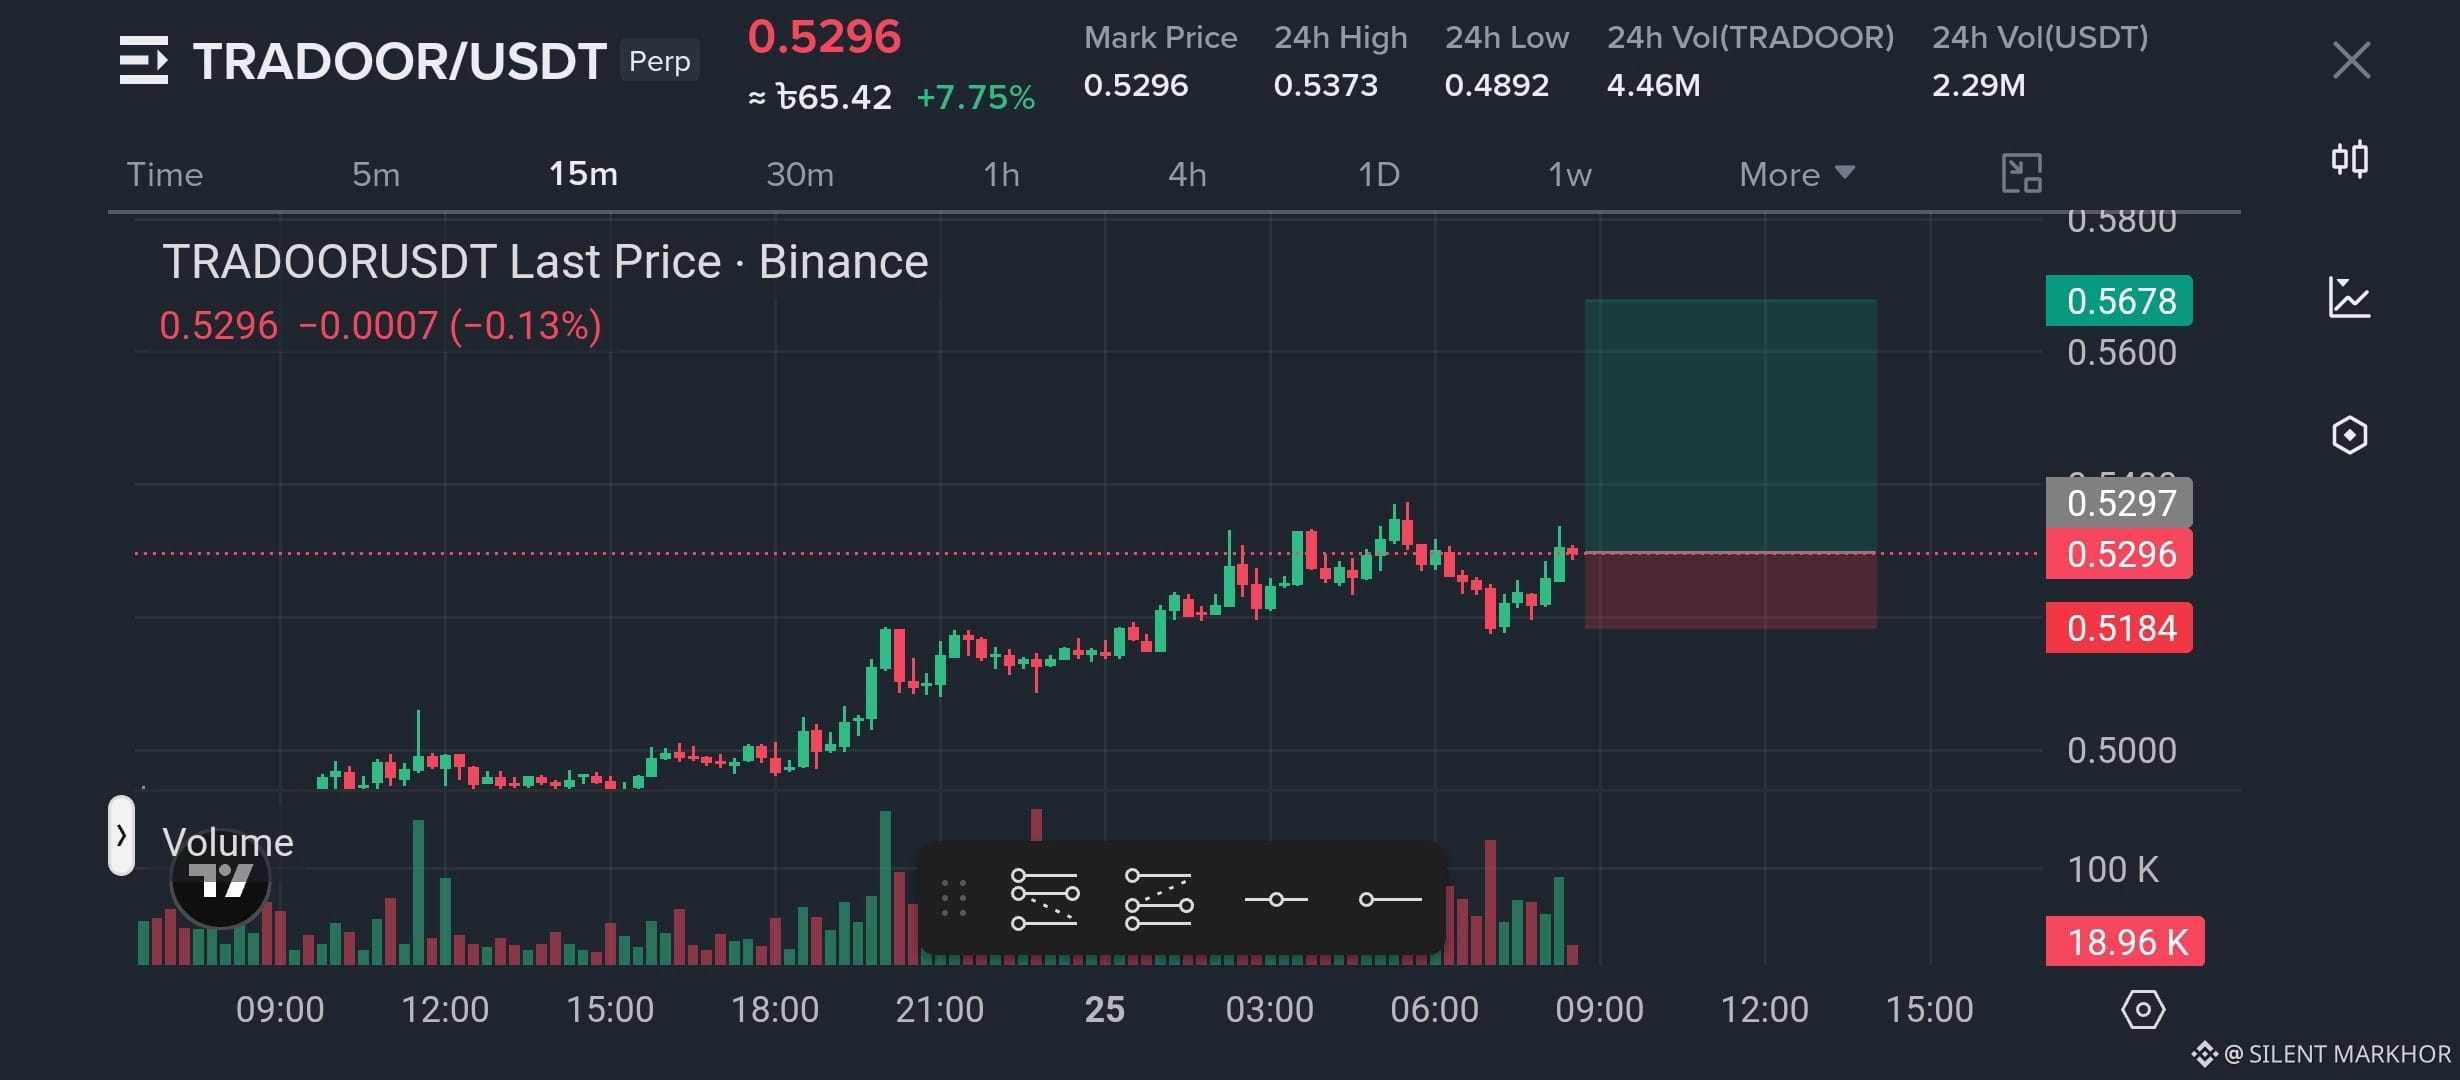Switch to the 1h timeframe
Viewport: 2460px width, 1080px height.
(1001, 174)
